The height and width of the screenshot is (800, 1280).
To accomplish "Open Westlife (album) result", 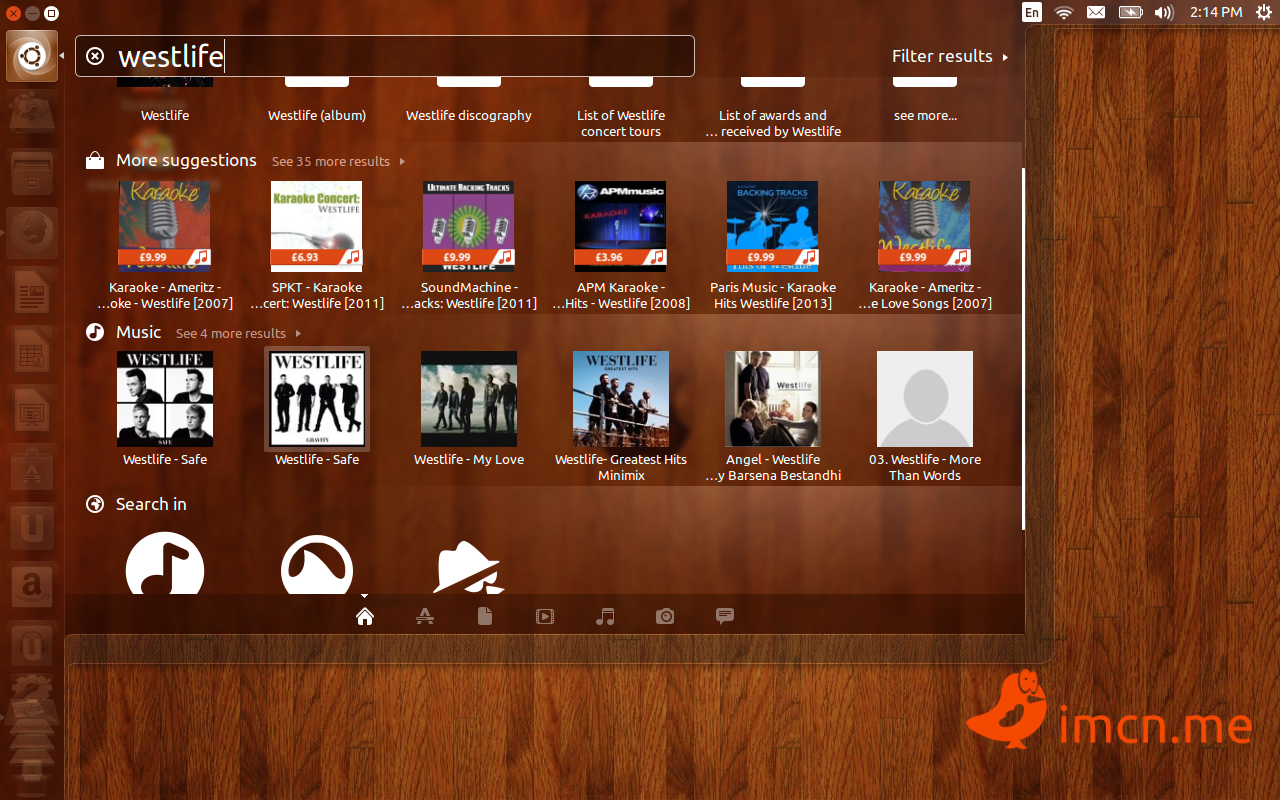I will (317, 115).
